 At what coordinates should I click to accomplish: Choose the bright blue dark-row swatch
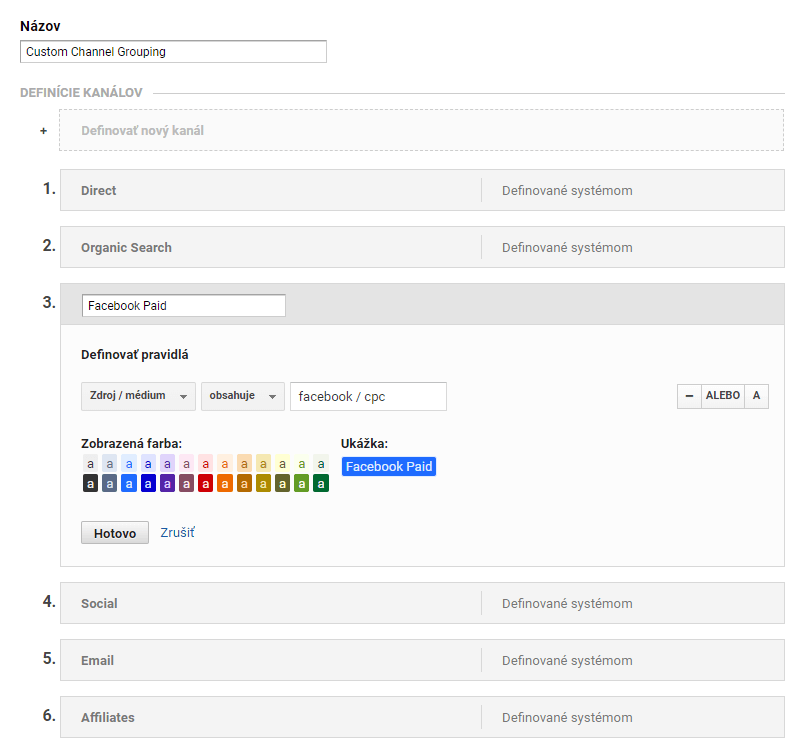point(129,484)
